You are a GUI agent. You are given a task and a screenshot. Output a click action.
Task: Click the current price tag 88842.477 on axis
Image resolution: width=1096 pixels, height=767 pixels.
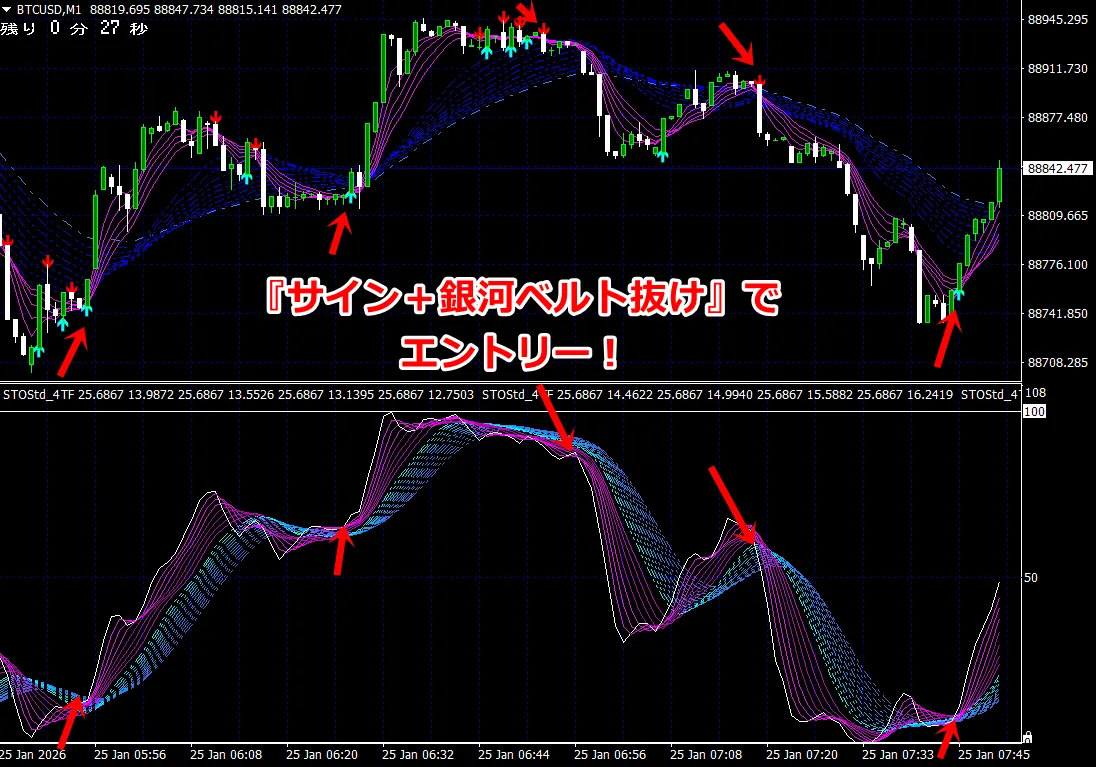(1058, 169)
